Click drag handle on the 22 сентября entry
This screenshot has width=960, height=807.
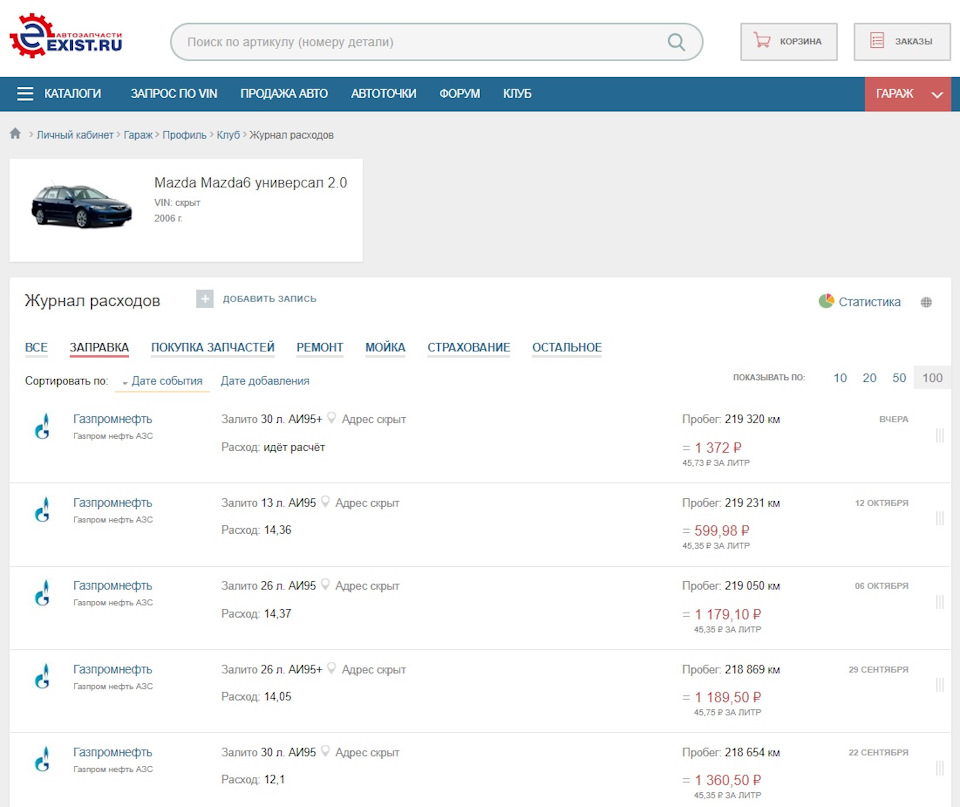coord(939,768)
